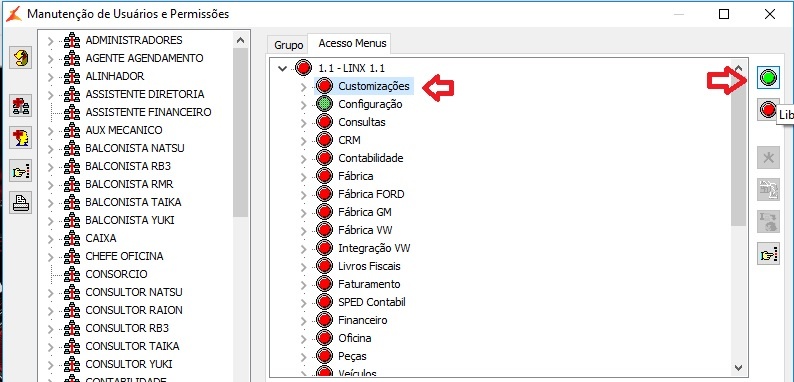This screenshot has width=794, height=382.
Task: Click the menu tree's vertical scrollbar thumb
Action: point(738,149)
